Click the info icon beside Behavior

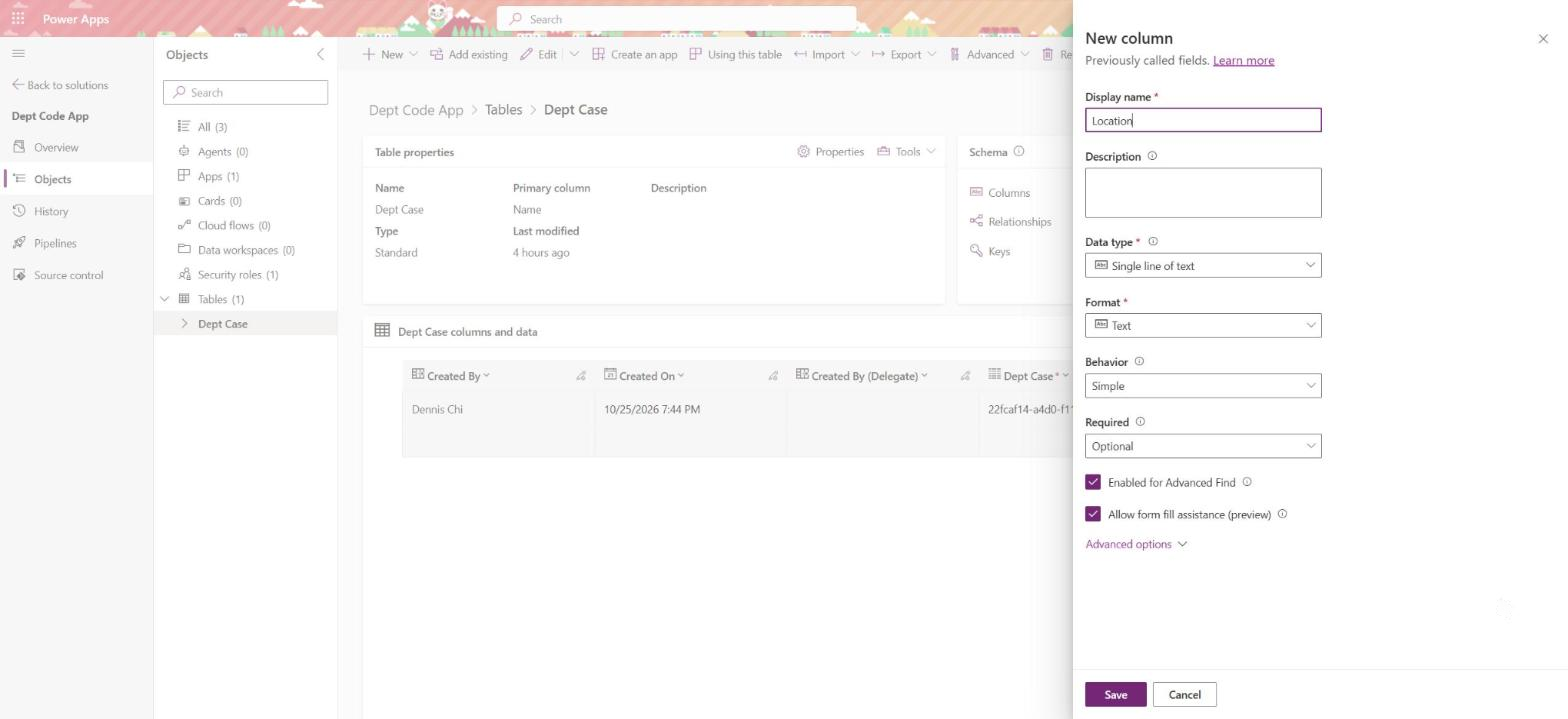pyautogui.click(x=1139, y=362)
